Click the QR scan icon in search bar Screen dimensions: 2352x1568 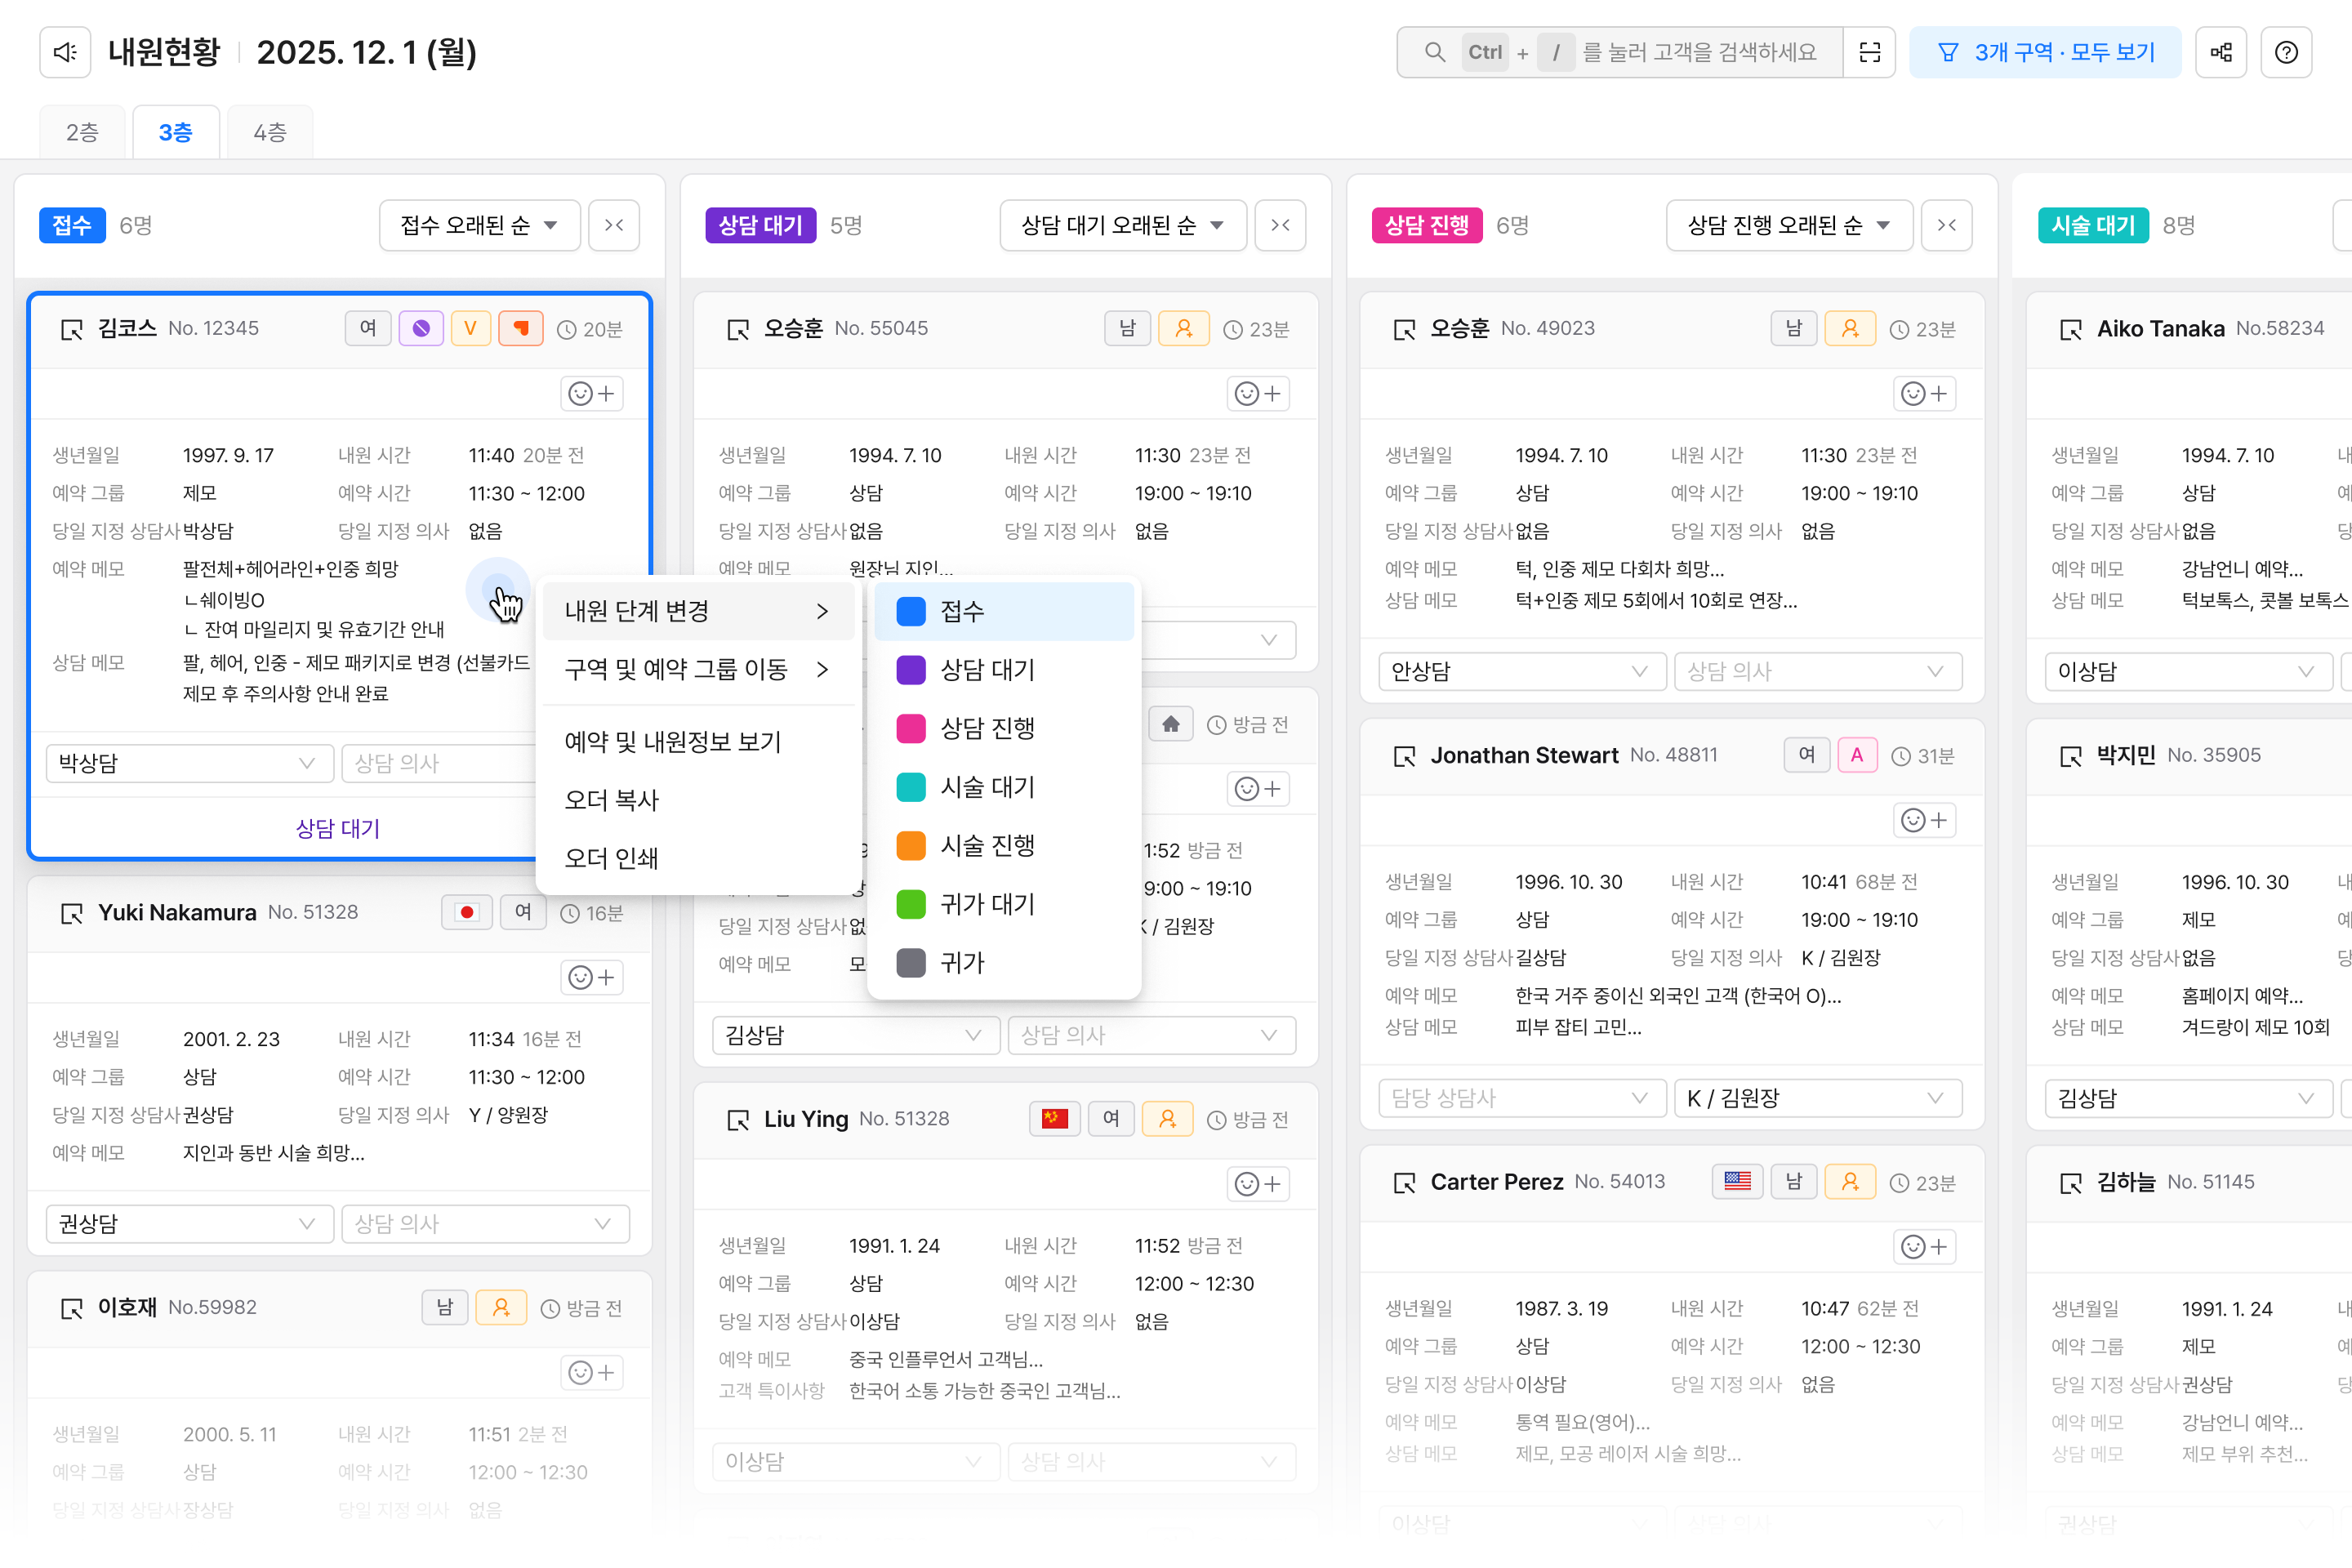click(1869, 52)
